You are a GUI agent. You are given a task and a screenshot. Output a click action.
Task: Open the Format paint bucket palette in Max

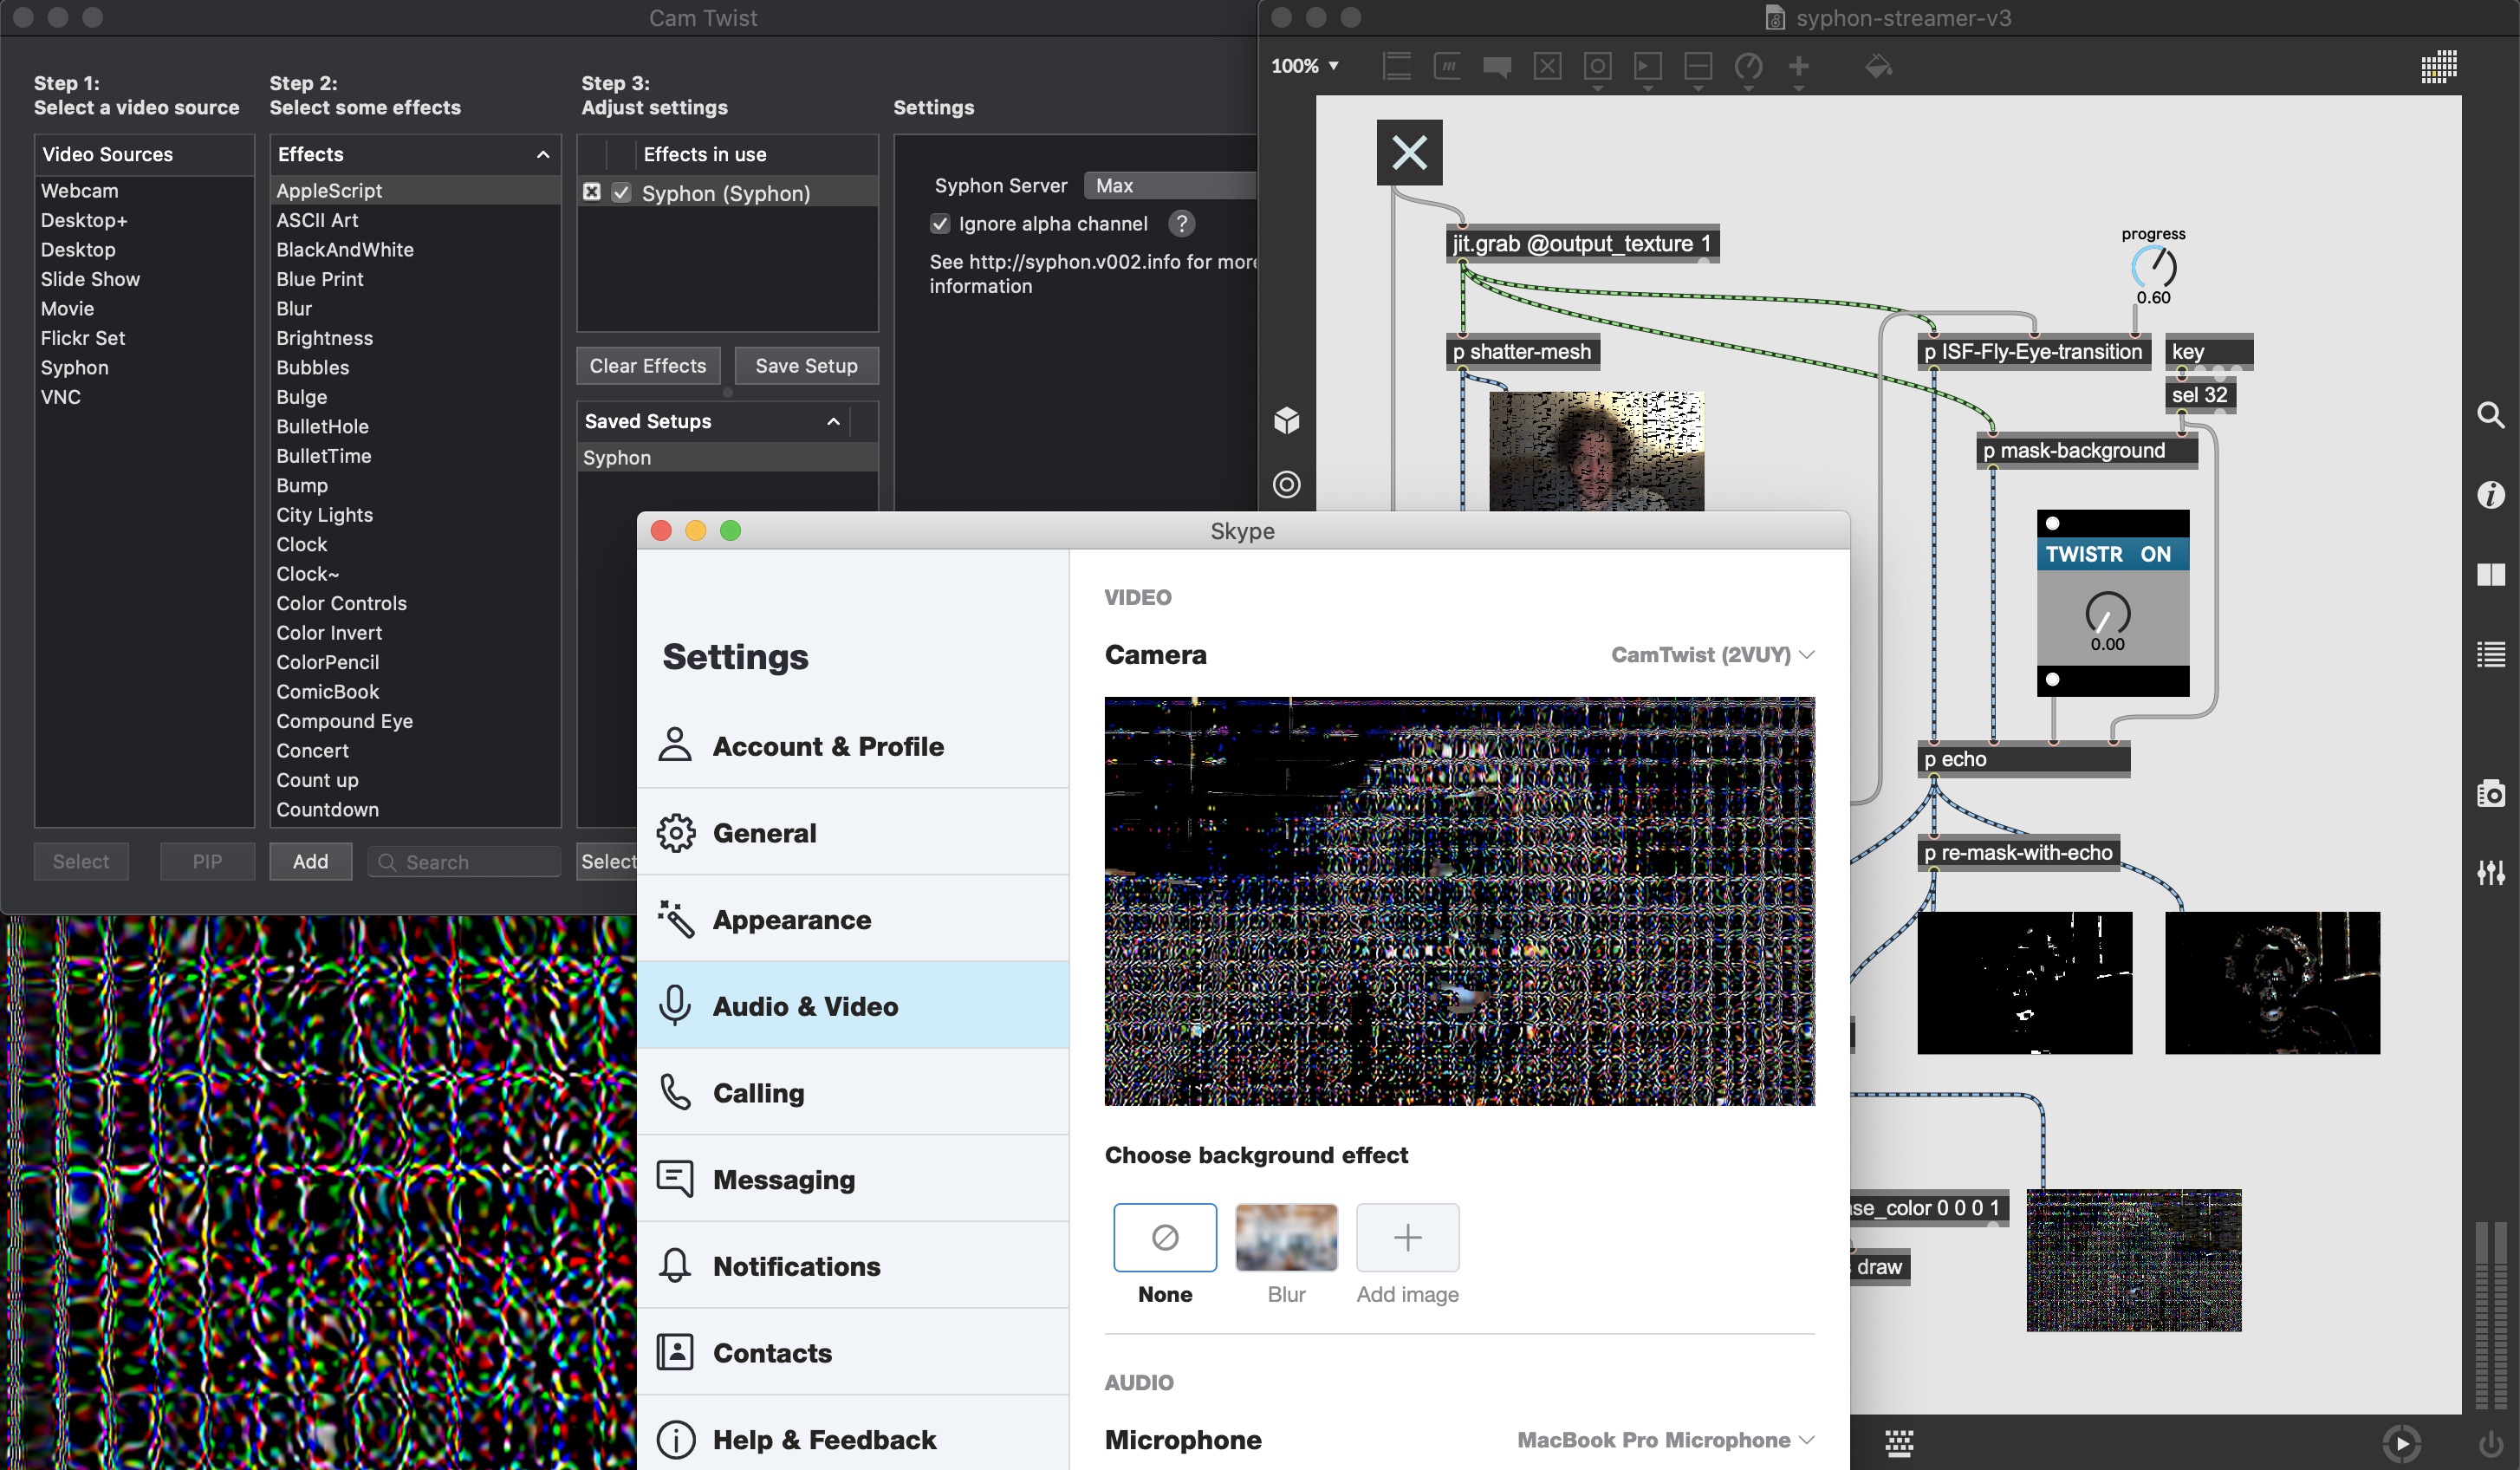(x=1878, y=67)
